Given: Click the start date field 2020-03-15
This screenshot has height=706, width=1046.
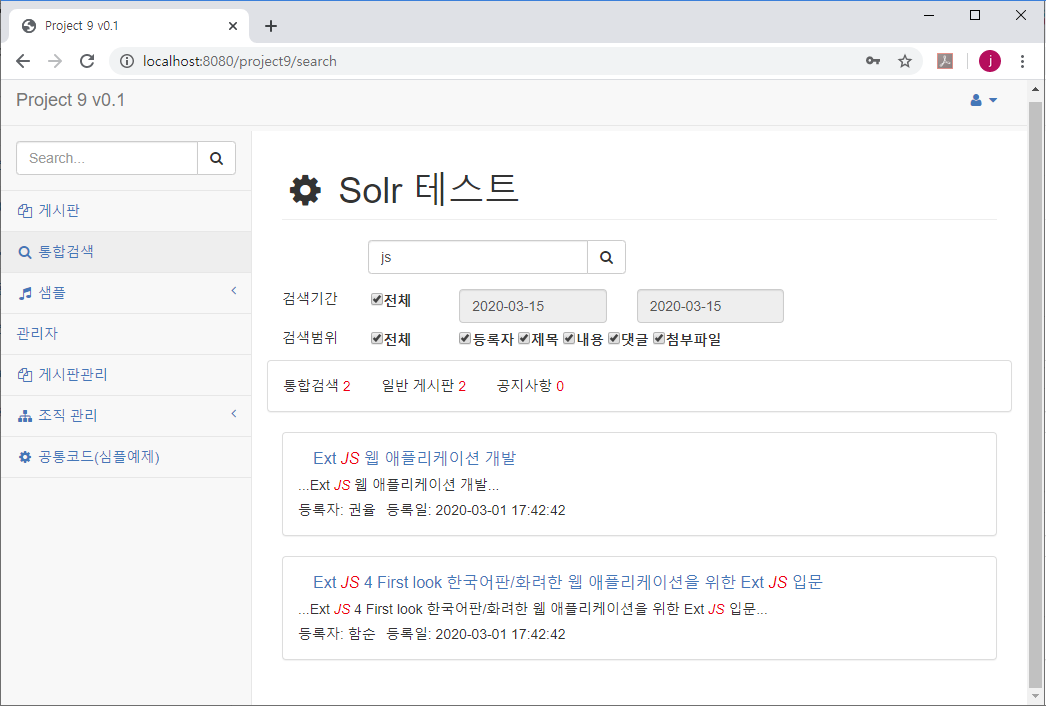Looking at the screenshot, I should [x=532, y=306].
